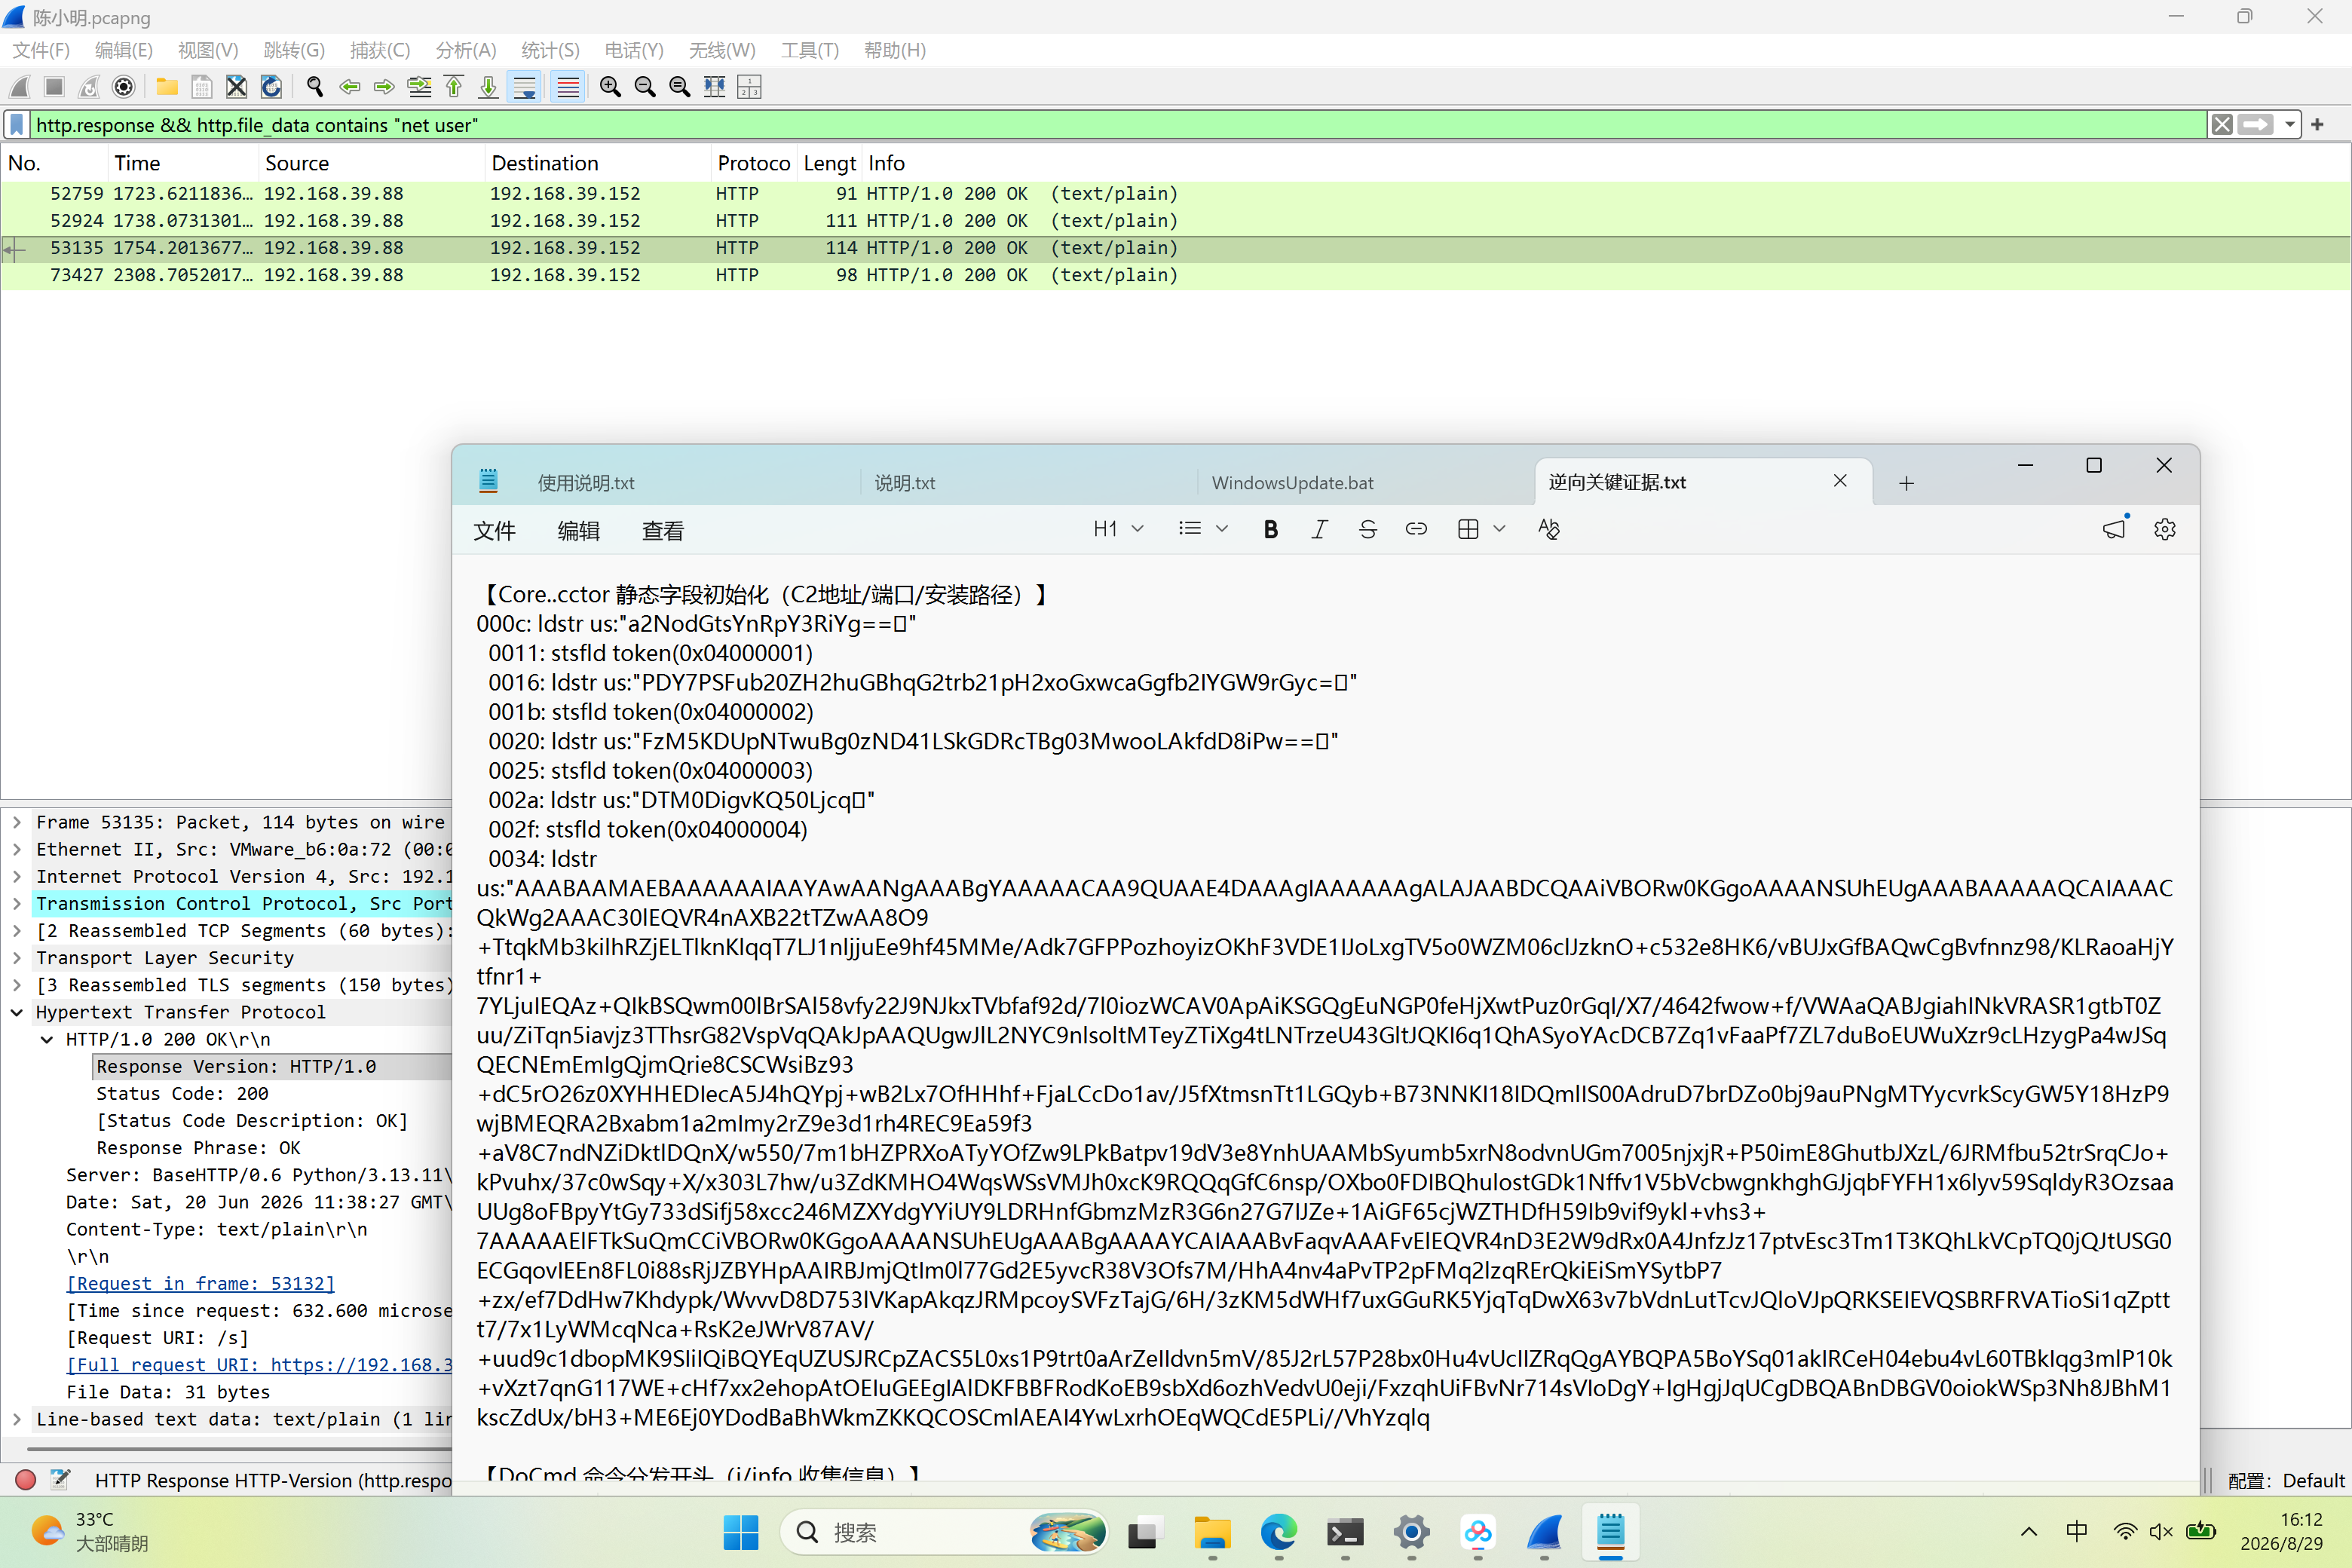Image resolution: width=2352 pixels, height=1568 pixels.
Task: Open the 分析(A) menu
Action: [466, 50]
